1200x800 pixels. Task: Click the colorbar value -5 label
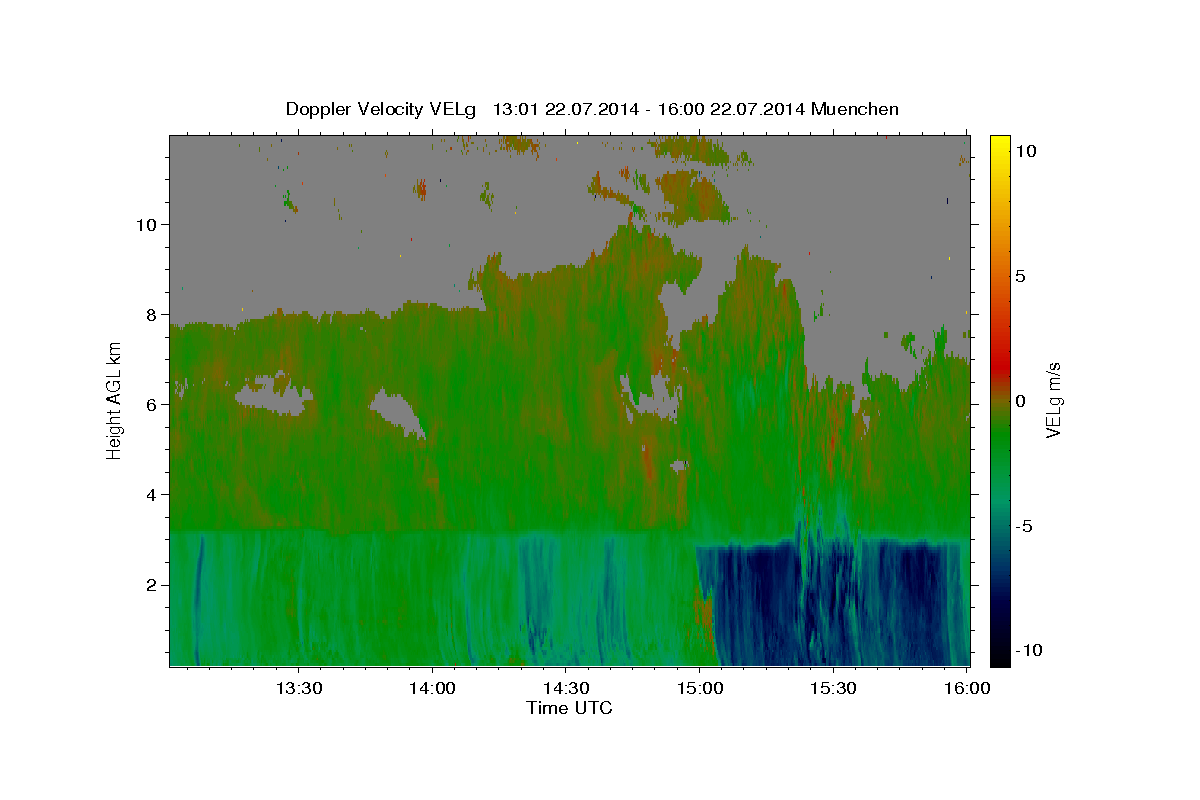pyautogui.click(x=1025, y=526)
